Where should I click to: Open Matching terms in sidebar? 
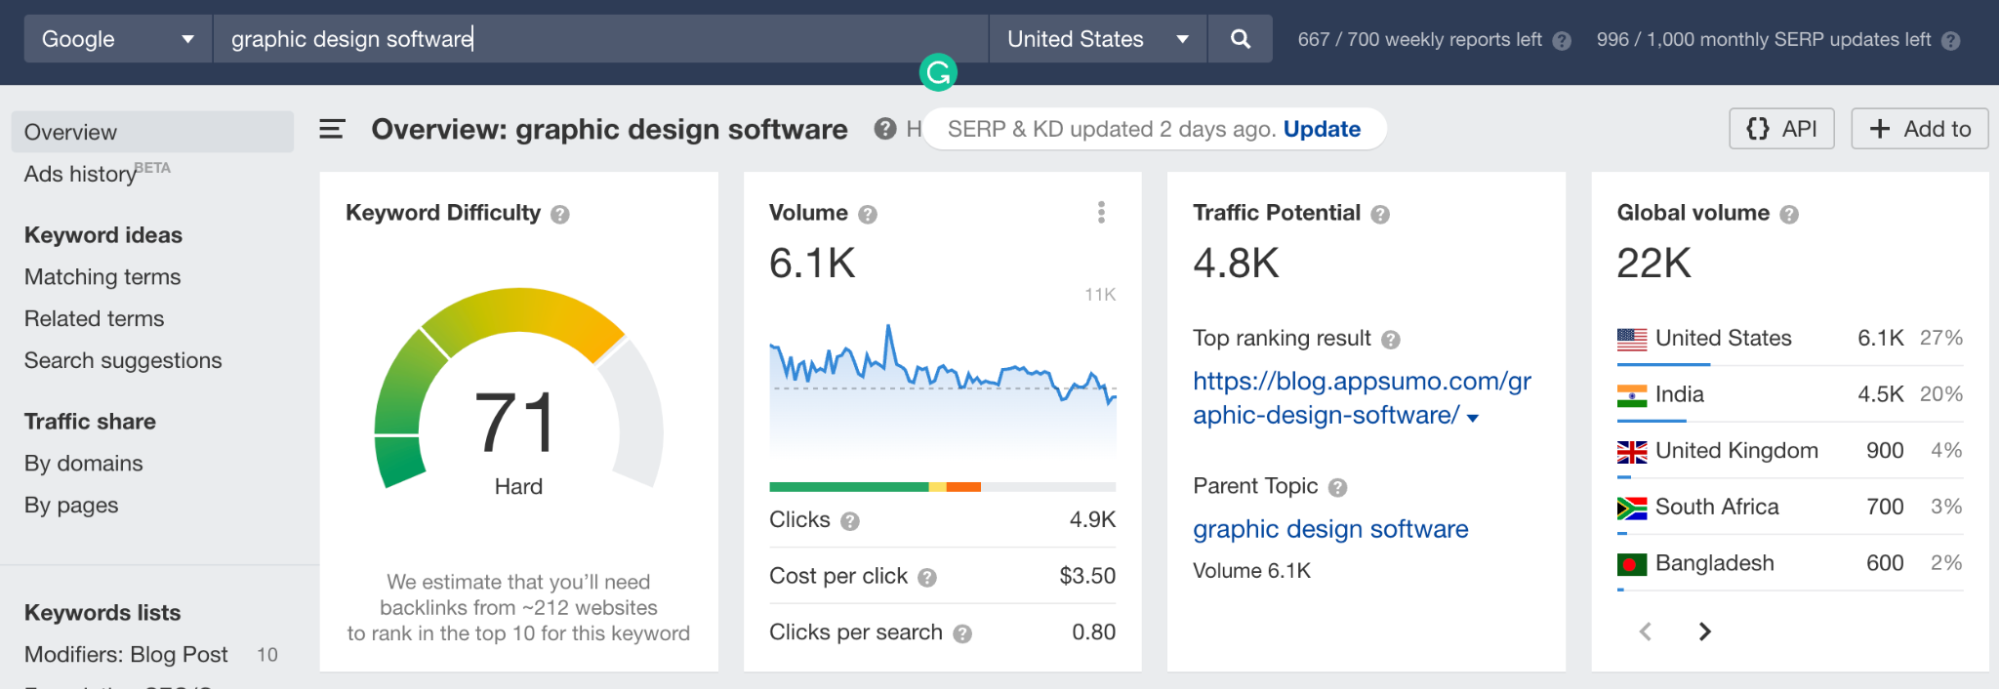pos(102,277)
